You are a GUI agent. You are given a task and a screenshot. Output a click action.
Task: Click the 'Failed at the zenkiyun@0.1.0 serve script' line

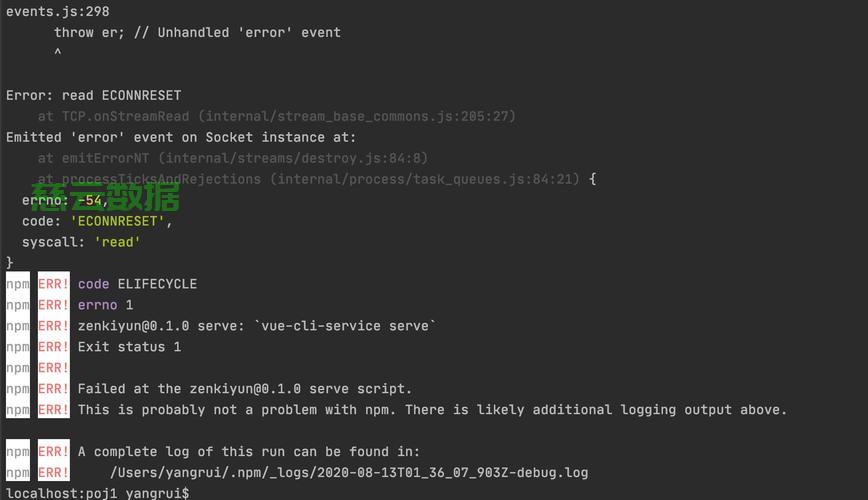245,389
